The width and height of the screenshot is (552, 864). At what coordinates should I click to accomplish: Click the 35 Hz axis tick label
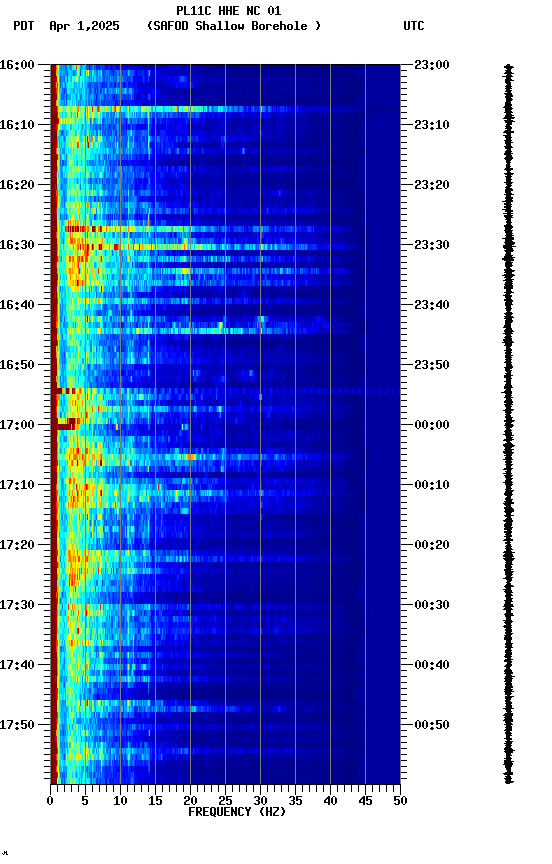pyautogui.click(x=295, y=801)
